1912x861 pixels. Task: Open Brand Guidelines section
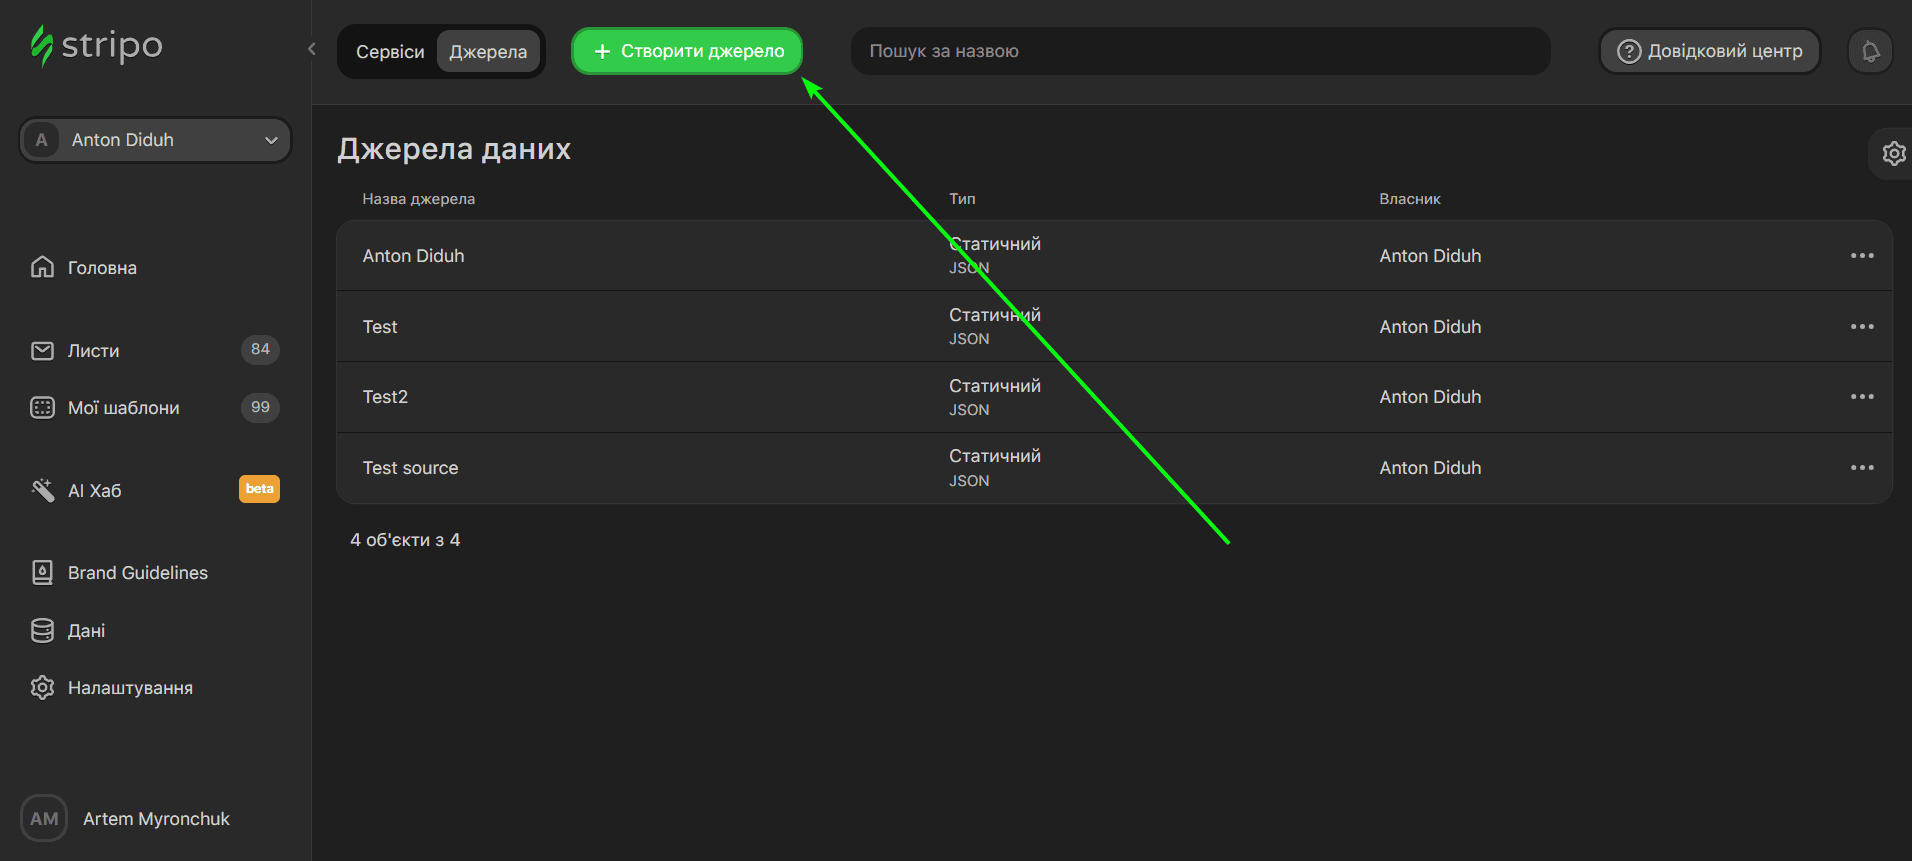tap(137, 573)
